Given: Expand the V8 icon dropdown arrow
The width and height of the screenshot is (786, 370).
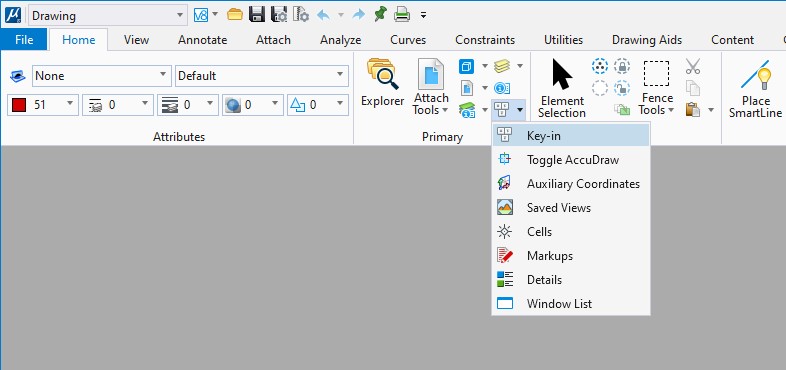Looking at the screenshot, I should coord(216,15).
